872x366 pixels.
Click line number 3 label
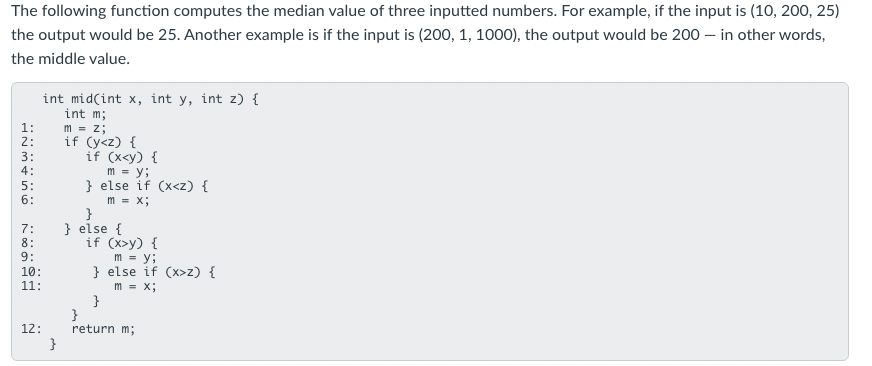(27, 157)
